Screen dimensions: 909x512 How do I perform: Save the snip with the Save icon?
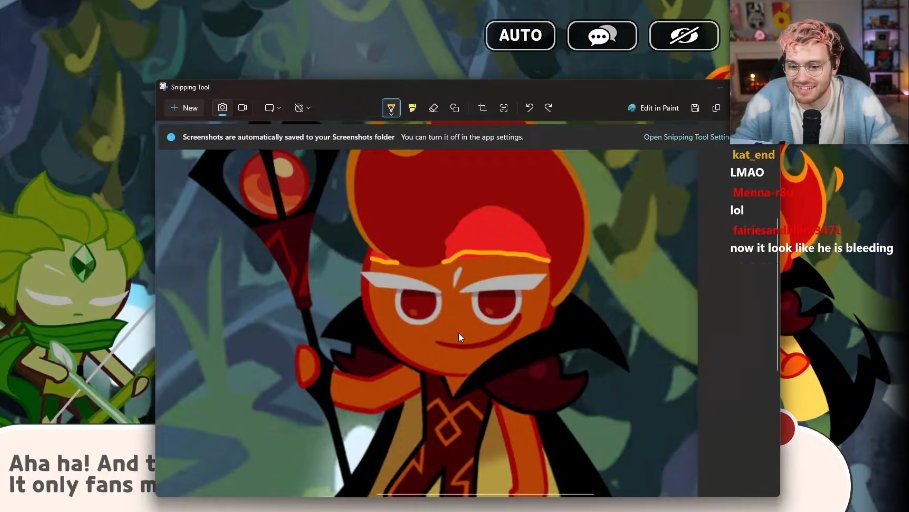tap(695, 108)
